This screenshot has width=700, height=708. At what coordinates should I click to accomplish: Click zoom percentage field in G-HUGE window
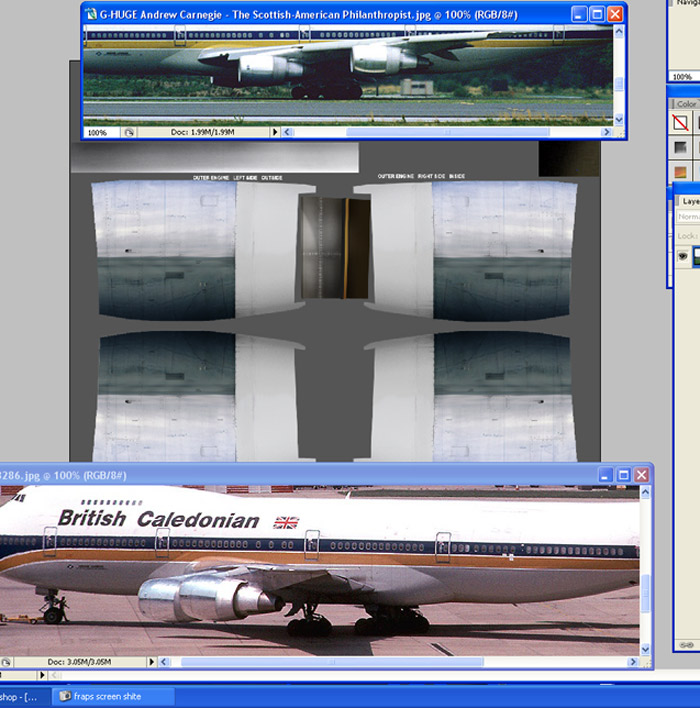pos(98,132)
